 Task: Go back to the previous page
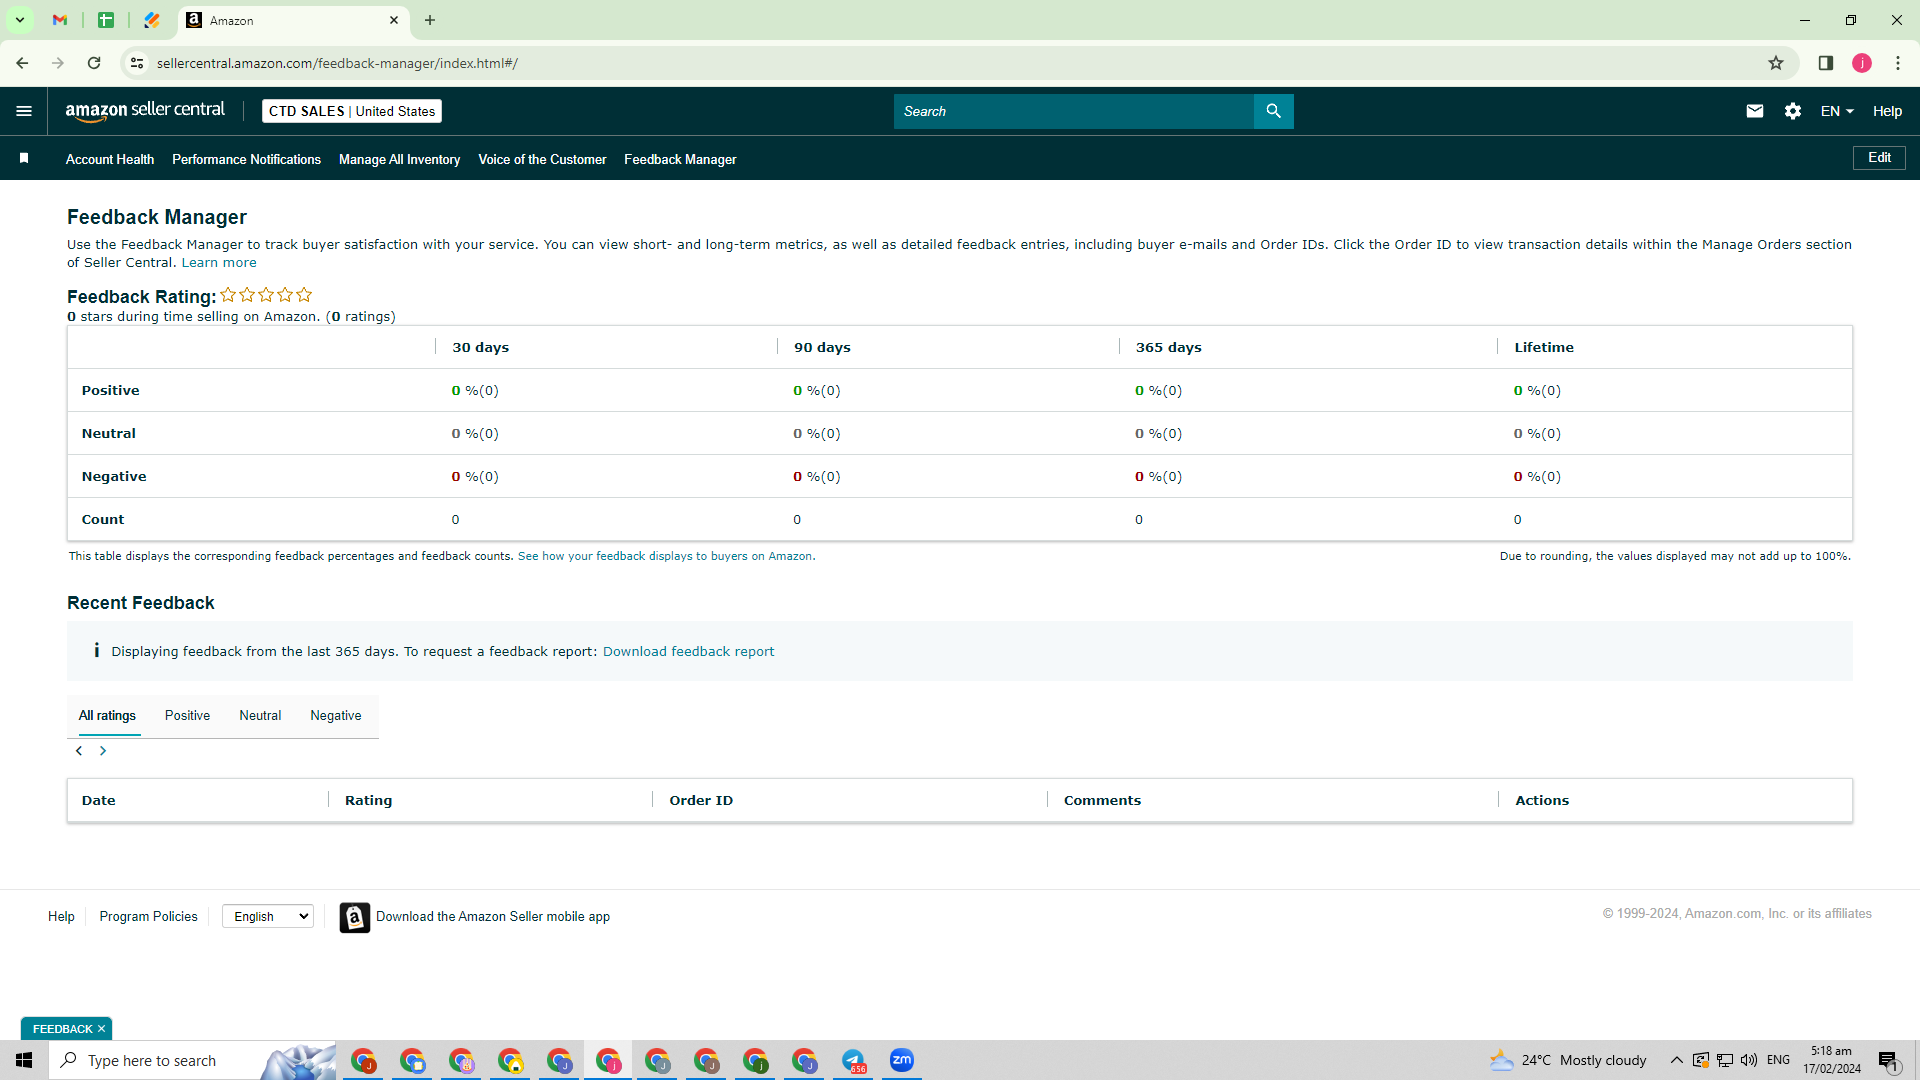click(x=22, y=63)
